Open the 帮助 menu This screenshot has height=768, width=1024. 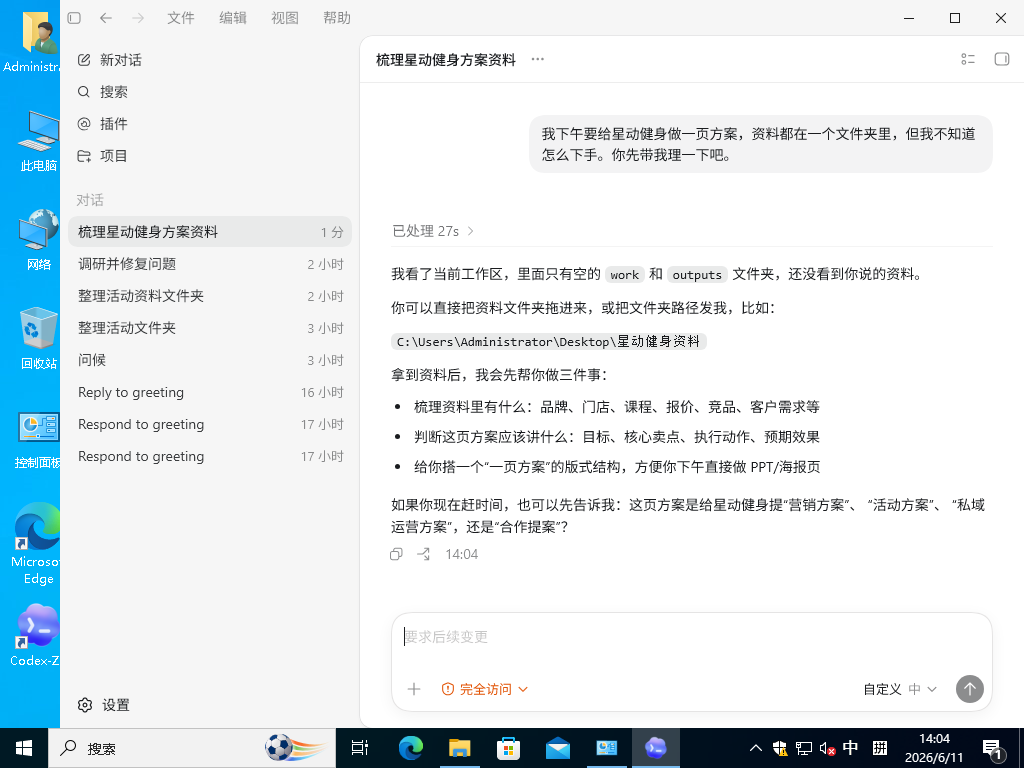tap(337, 18)
